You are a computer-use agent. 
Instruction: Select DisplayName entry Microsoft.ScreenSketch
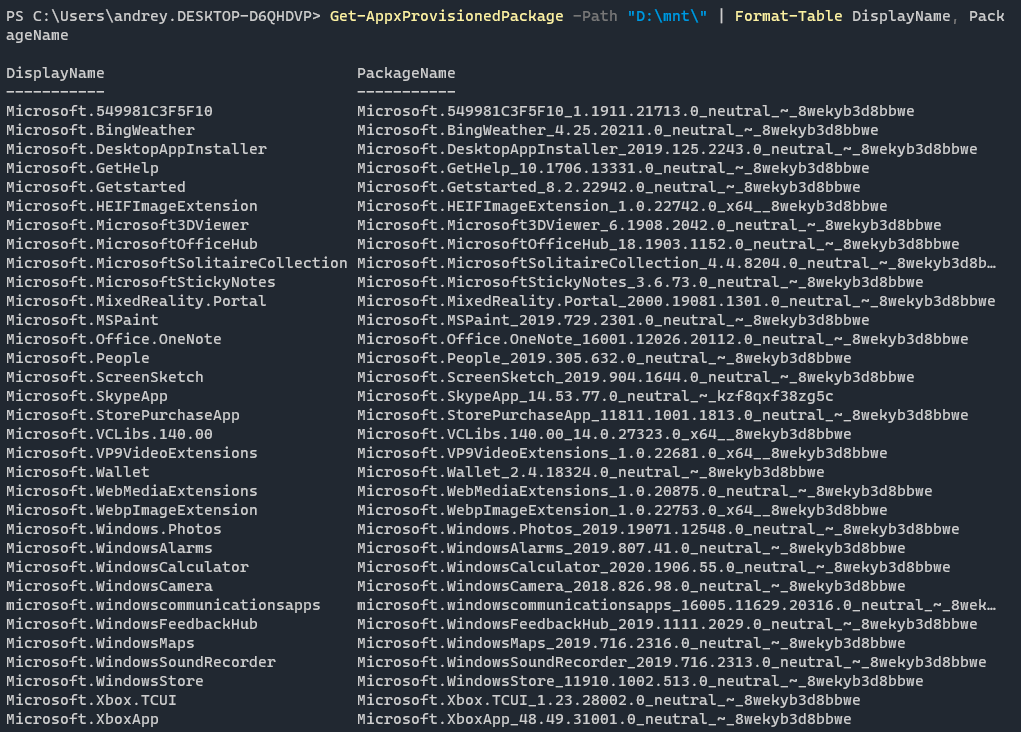(x=105, y=377)
